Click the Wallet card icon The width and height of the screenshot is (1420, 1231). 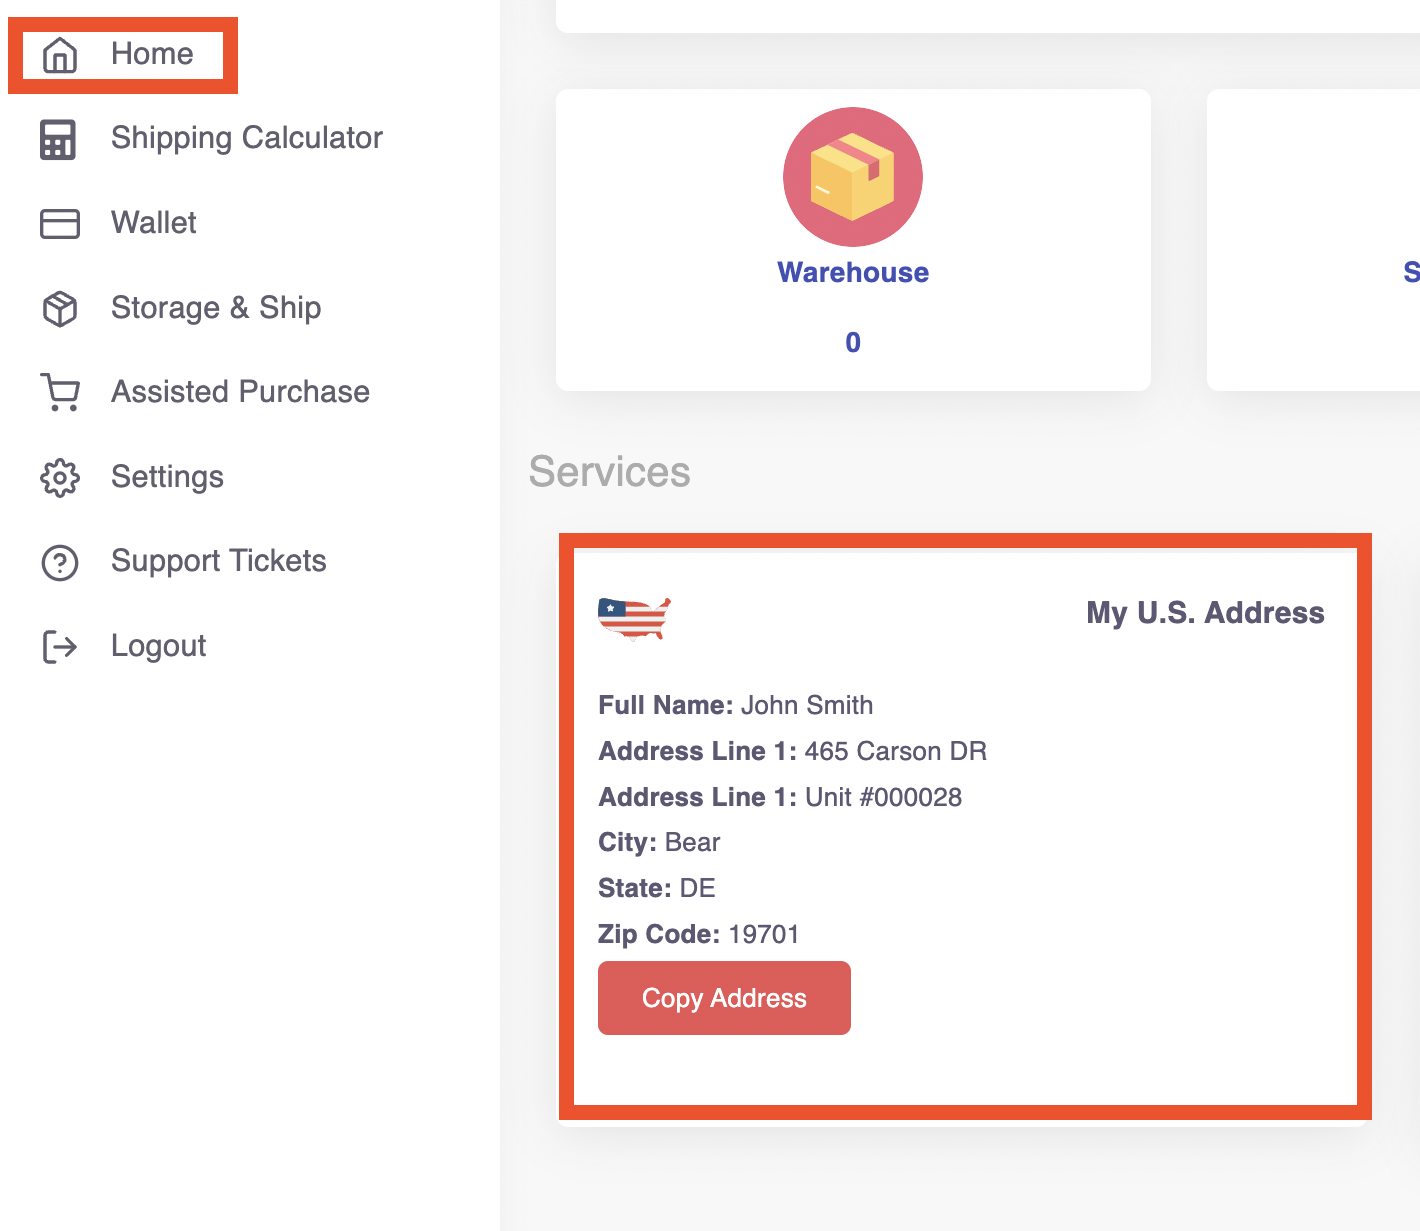[x=60, y=223]
